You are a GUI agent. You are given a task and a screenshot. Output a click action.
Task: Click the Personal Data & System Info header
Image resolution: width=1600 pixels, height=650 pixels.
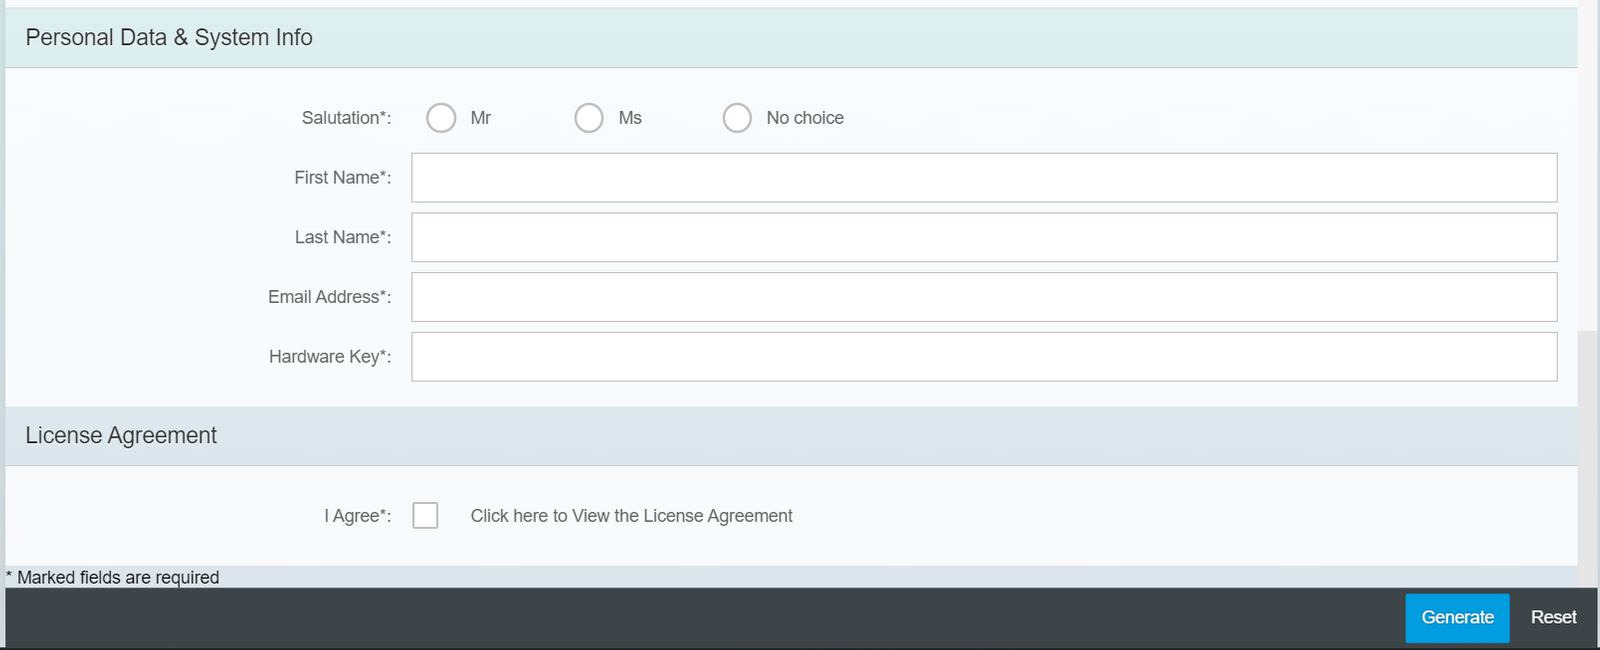(169, 38)
